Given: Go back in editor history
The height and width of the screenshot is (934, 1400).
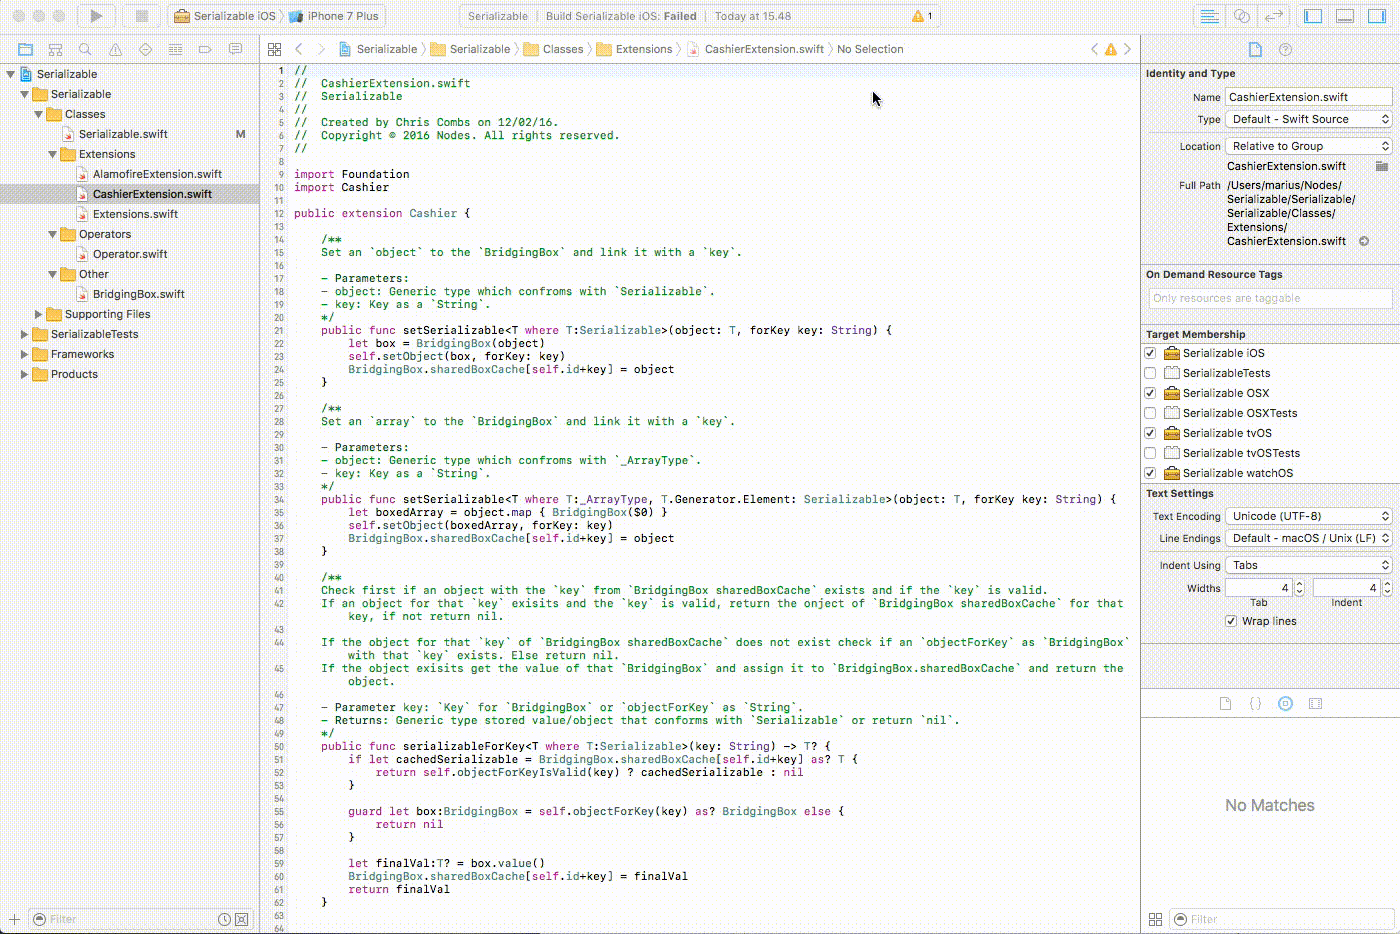Looking at the screenshot, I should tap(299, 49).
